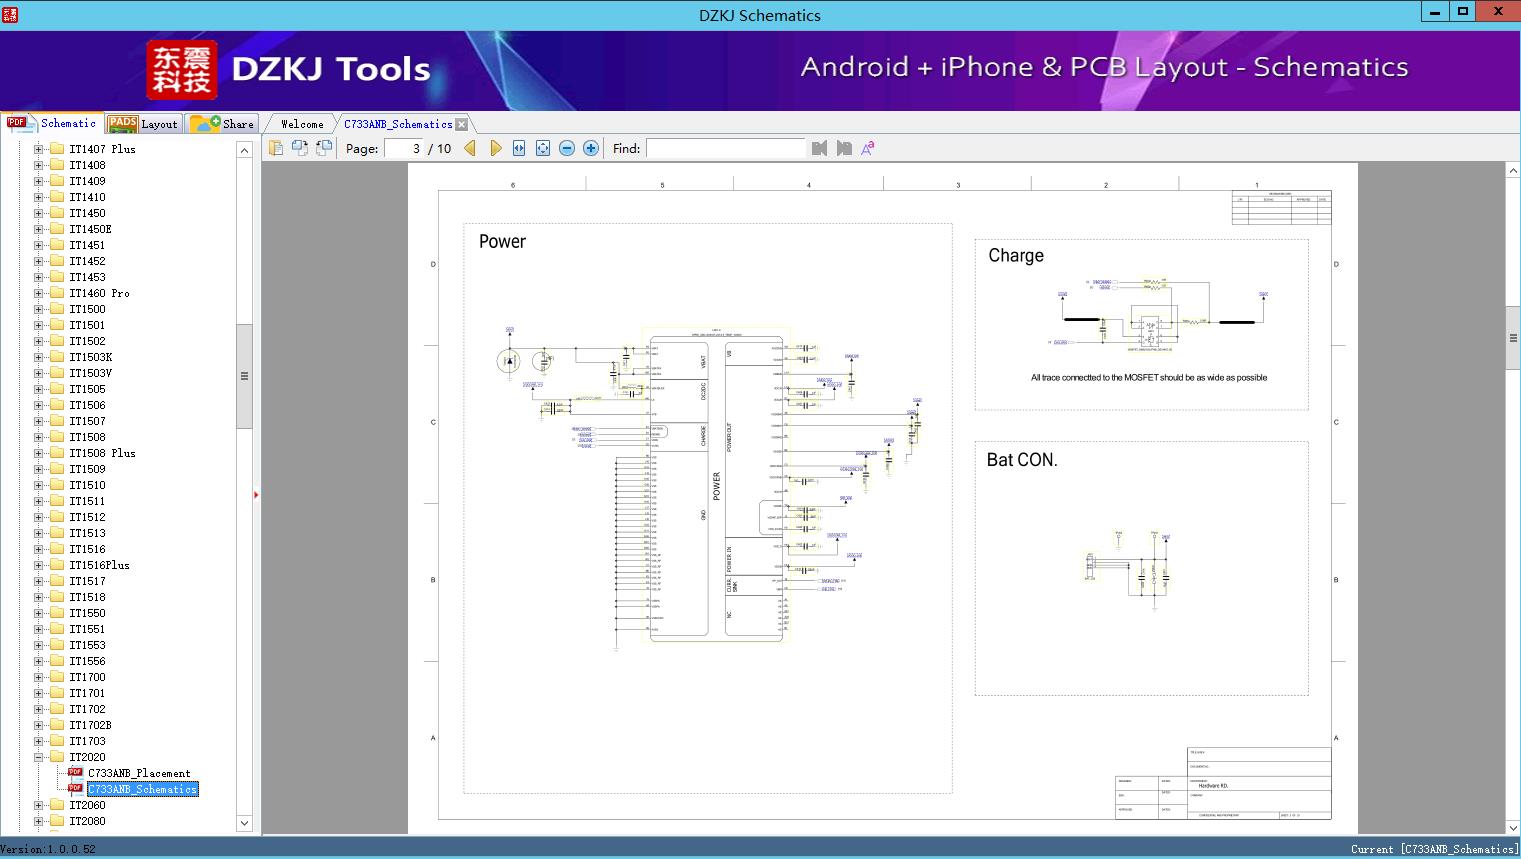Switch to the Welcome document tab

pos(302,124)
